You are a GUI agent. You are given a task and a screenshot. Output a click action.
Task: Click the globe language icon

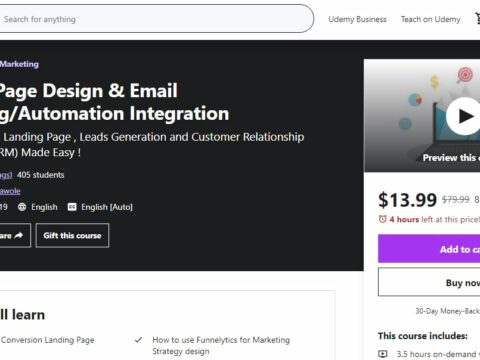[22, 207]
